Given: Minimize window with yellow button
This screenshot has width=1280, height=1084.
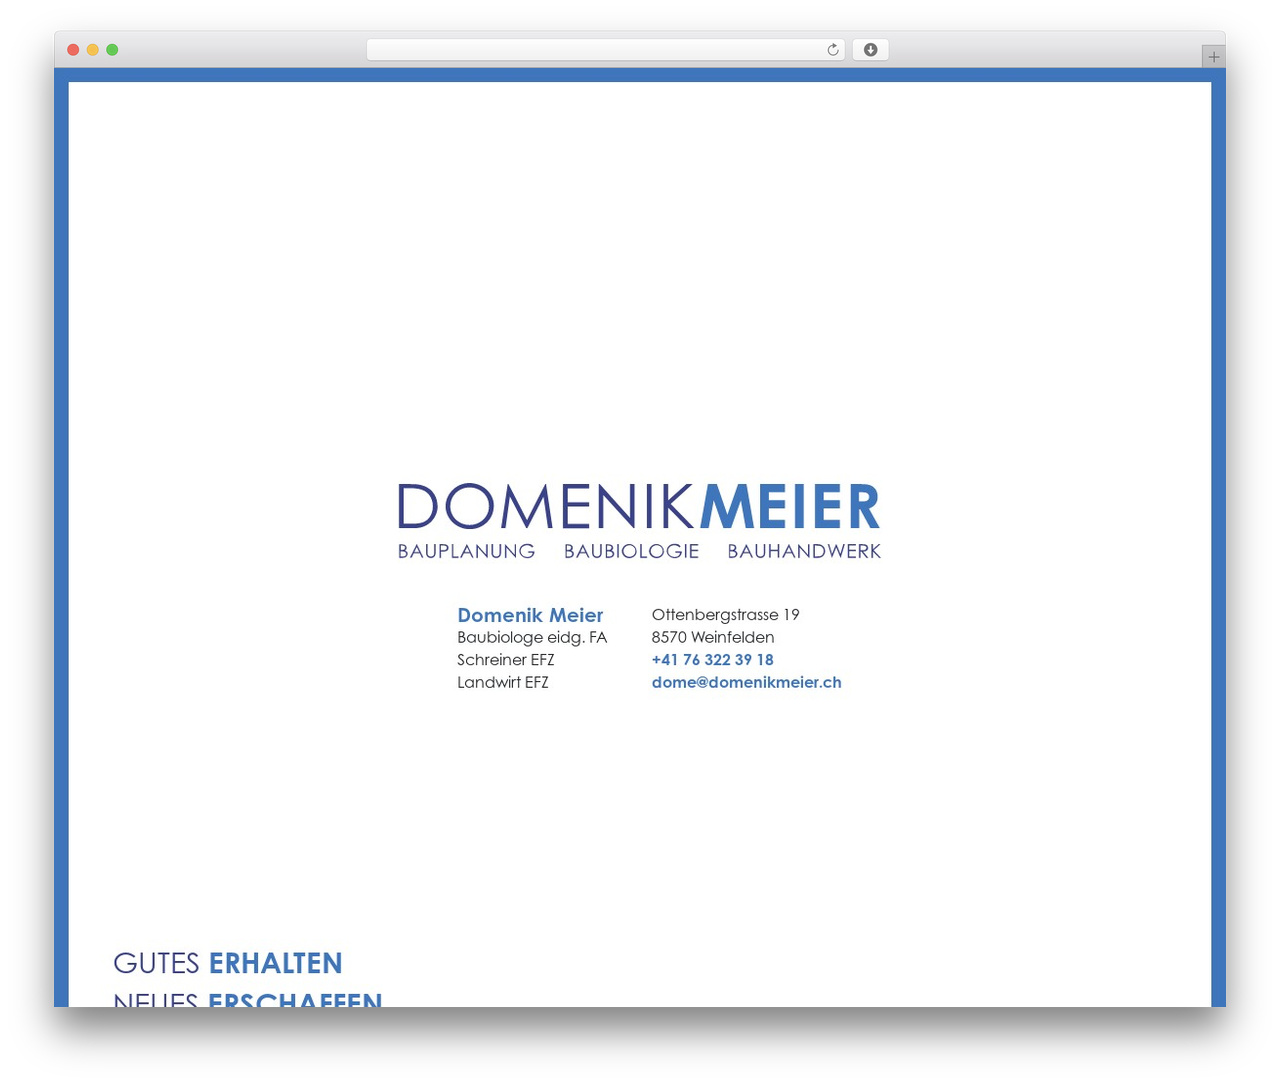Looking at the screenshot, I should (x=92, y=50).
